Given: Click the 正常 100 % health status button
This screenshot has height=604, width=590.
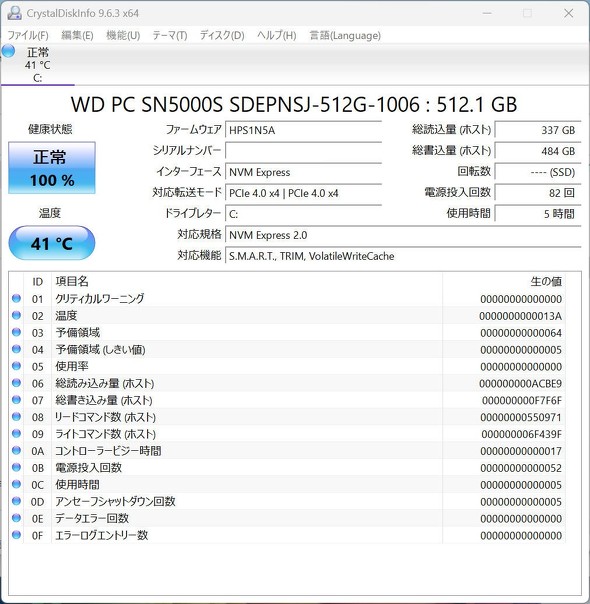Looking at the screenshot, I should (x=52, y=168).
